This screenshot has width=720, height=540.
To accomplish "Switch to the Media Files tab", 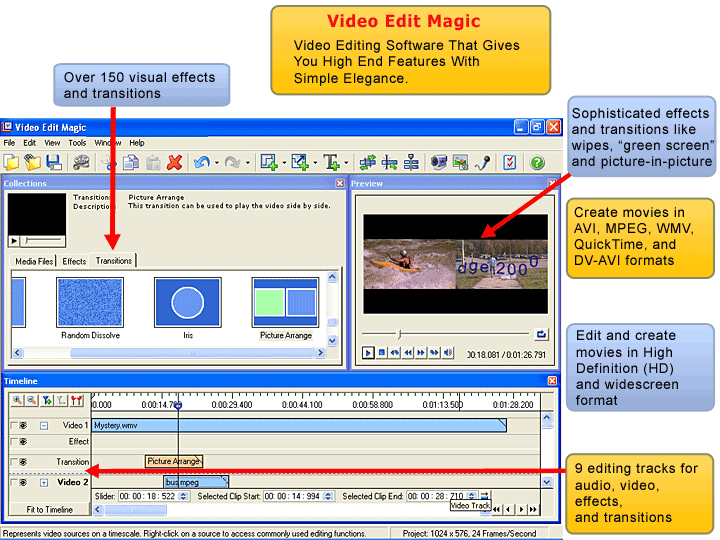I will tap(34, 261).
